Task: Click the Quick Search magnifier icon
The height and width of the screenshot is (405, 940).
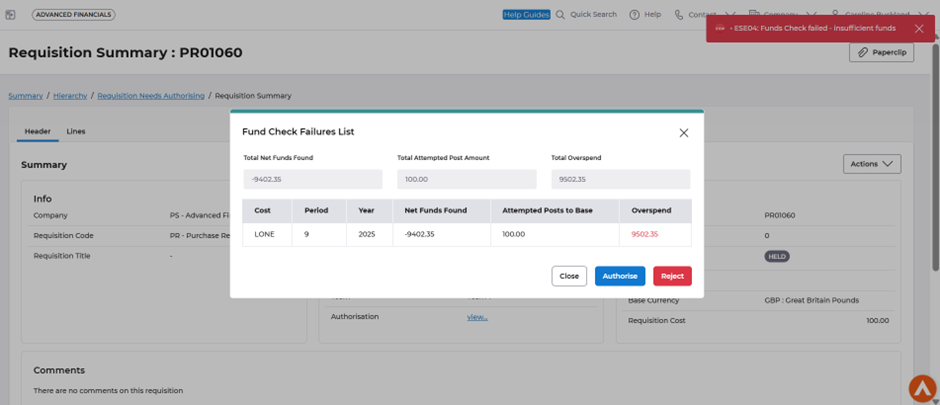Action: coord(561,15)
